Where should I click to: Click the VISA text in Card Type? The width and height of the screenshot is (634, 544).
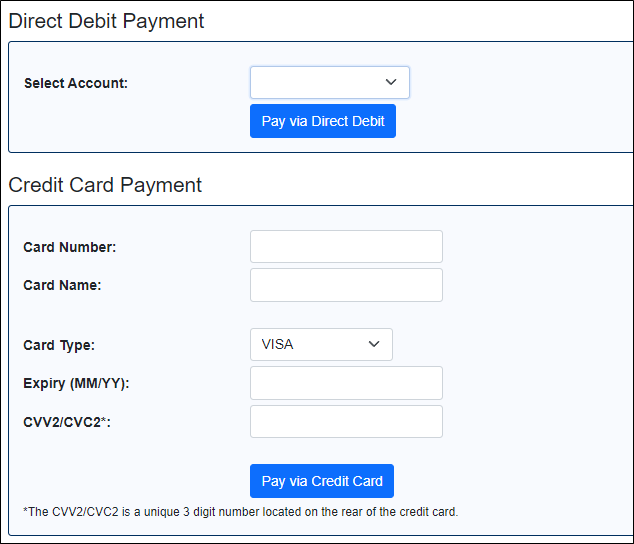[277, 344]
